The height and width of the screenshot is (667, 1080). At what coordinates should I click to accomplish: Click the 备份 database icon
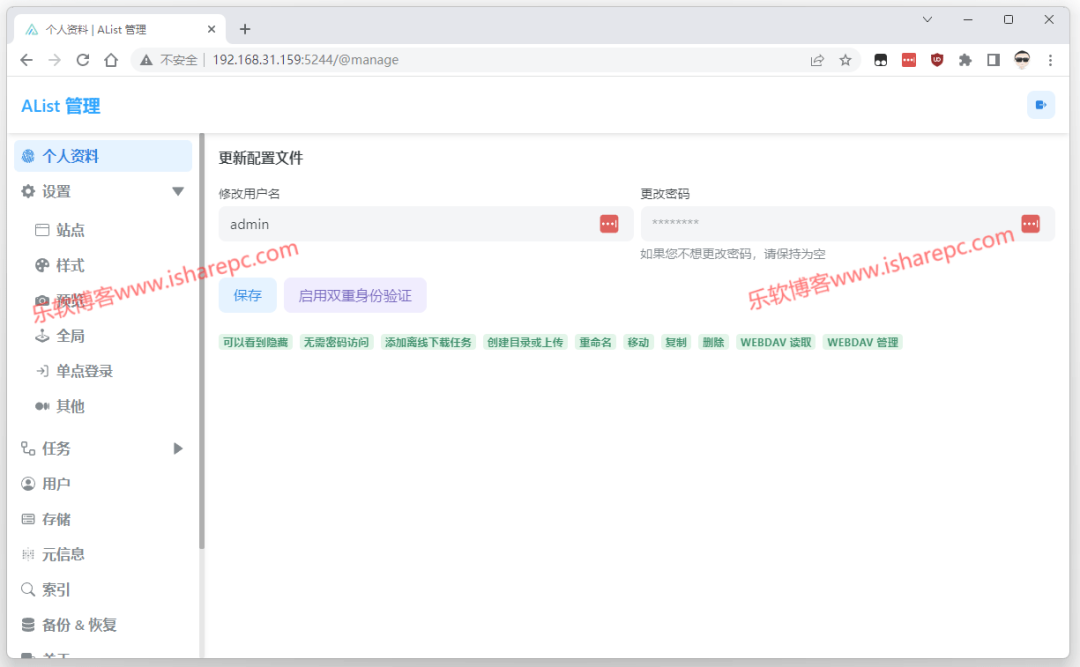(x=28, y=625)
